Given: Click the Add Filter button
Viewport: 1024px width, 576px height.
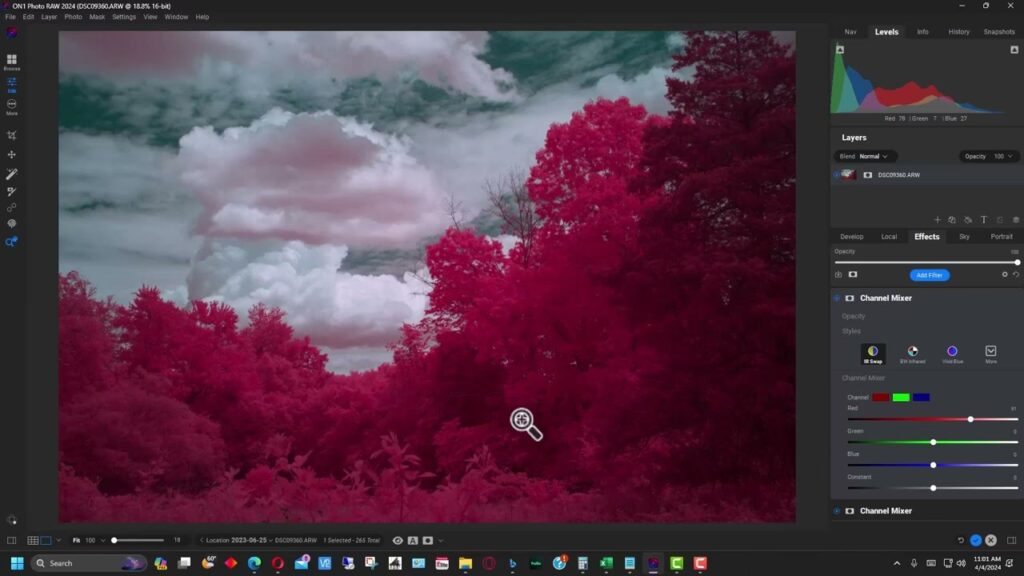Looking at the screenshot, I should tap(929, 275).
